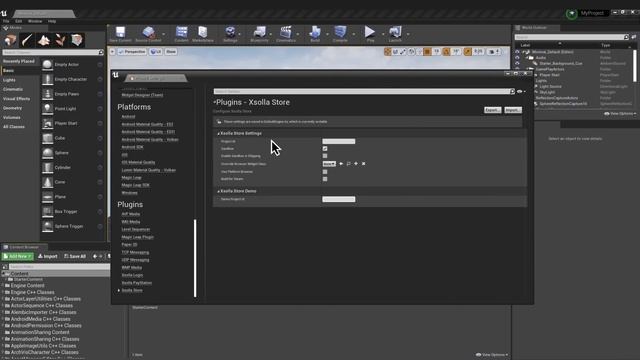Open the Help menu
Viewport: 640px width, 360px height.
(x=52, y=21)
